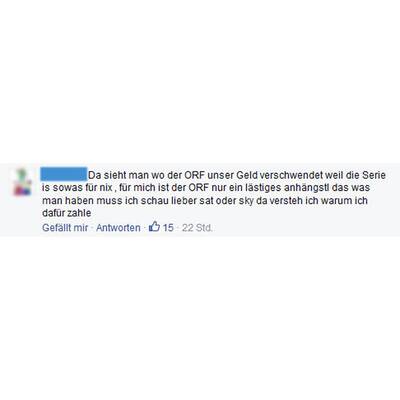Like the comment via 'Gefällt mir'
Screen dimensions: 400x400
pyautogui.click(x=65, y=228)
